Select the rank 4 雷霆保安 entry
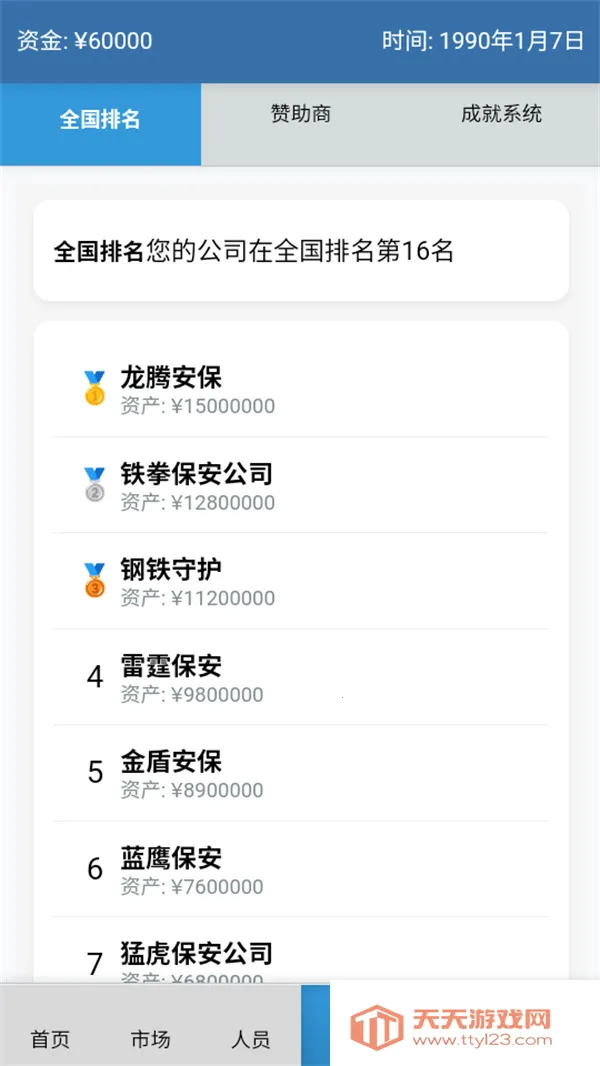Screen dimensions: 600x1066 click(x=300, y=676)
